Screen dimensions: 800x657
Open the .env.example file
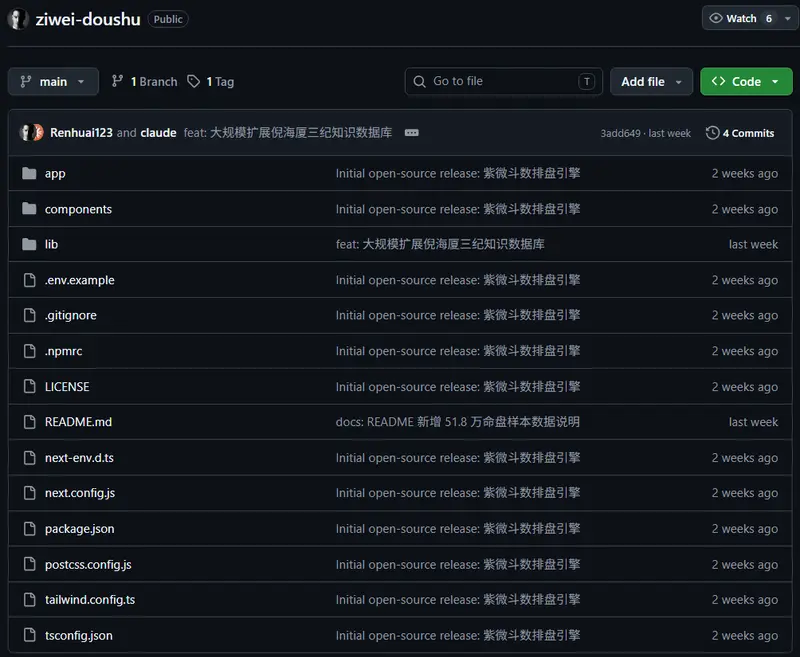pos(80,280)
